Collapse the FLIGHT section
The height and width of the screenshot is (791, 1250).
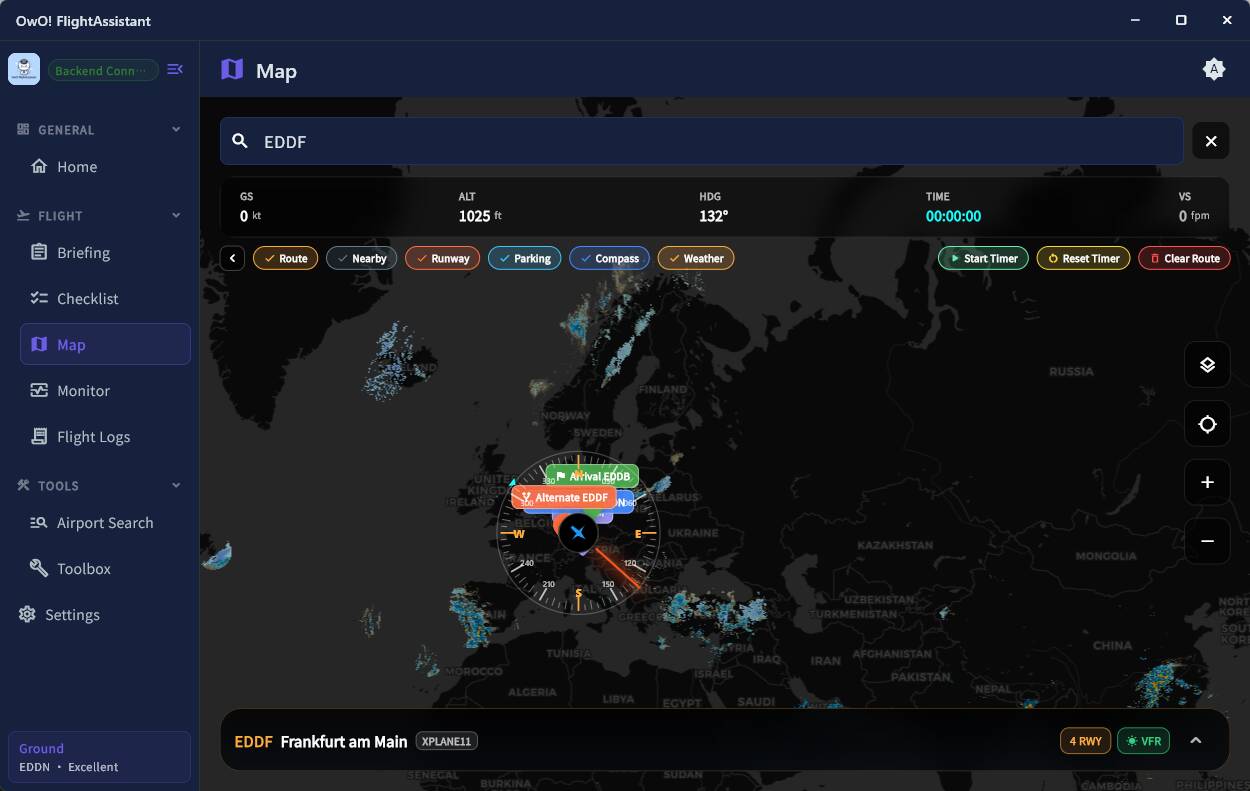coord(176,215)
